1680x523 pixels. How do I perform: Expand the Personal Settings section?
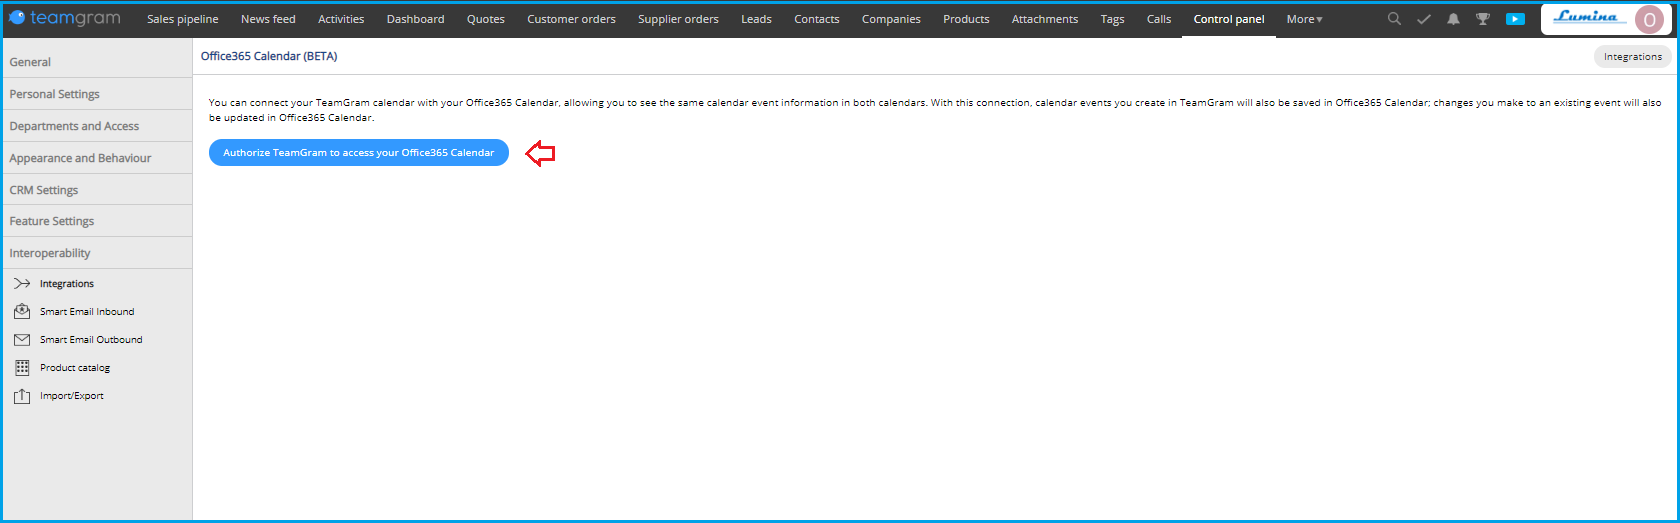point(97,94)
